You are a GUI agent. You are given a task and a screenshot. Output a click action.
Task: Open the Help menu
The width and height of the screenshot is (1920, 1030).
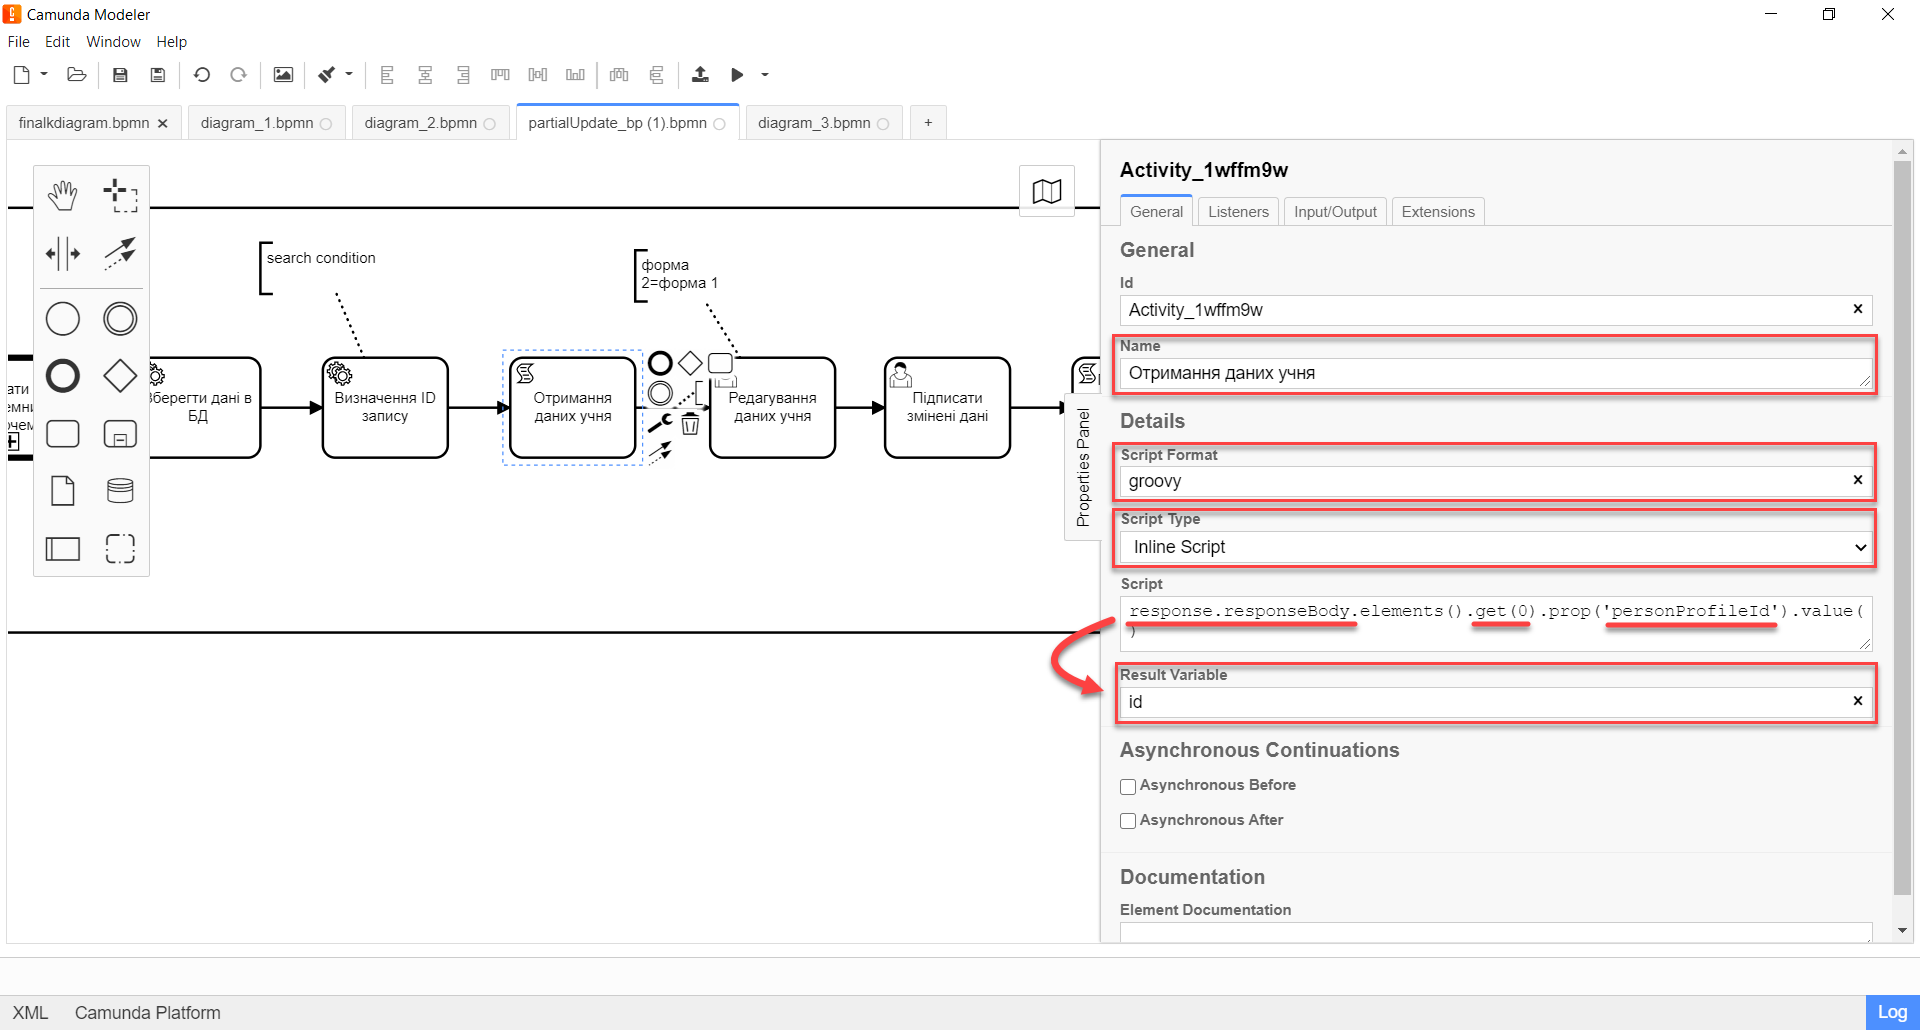coord(171,42)
